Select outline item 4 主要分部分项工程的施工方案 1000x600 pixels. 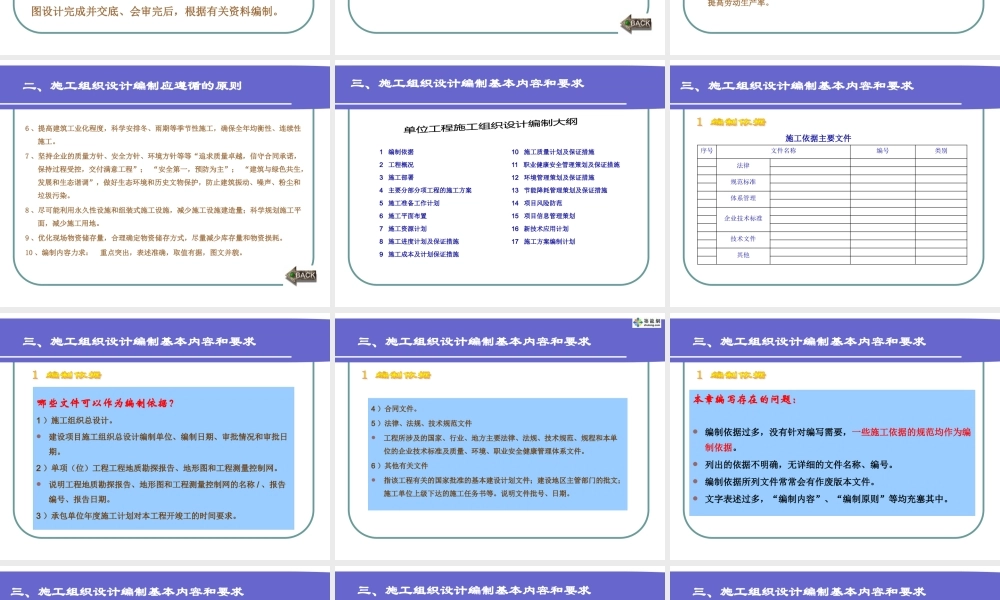(425, 190)
